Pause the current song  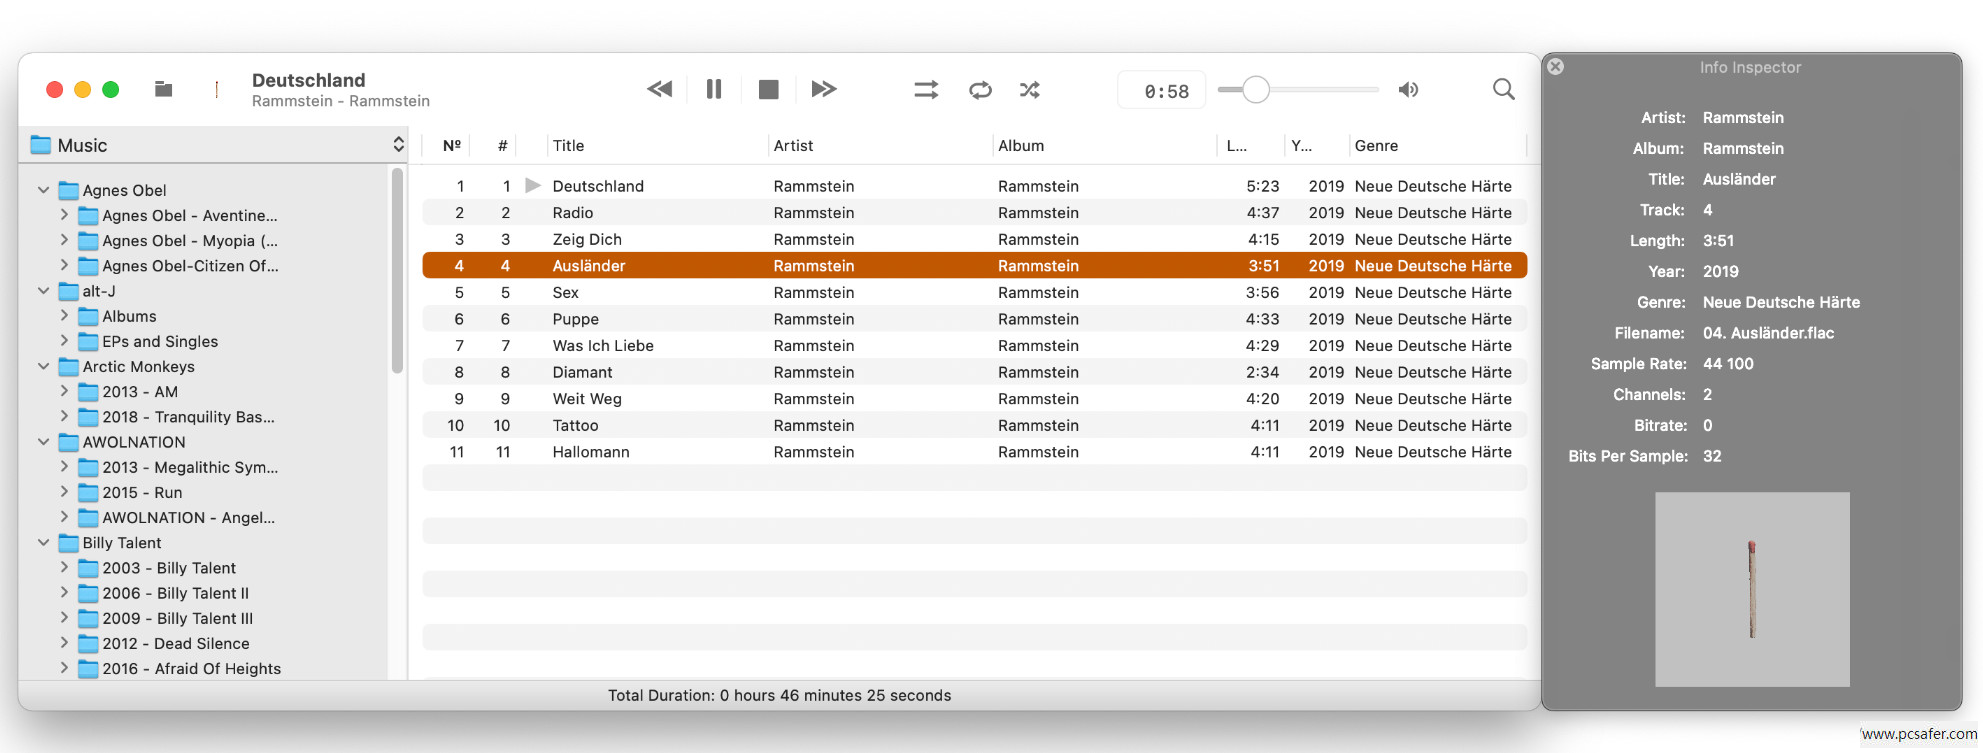(x=713, y=90)
